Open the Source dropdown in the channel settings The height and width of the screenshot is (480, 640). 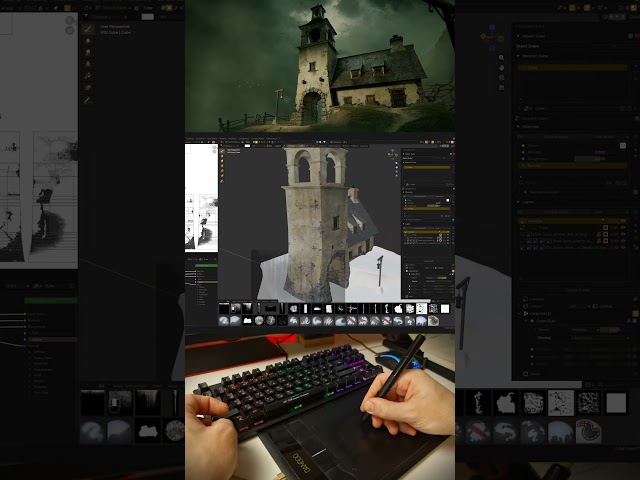[x=599, y=338]
